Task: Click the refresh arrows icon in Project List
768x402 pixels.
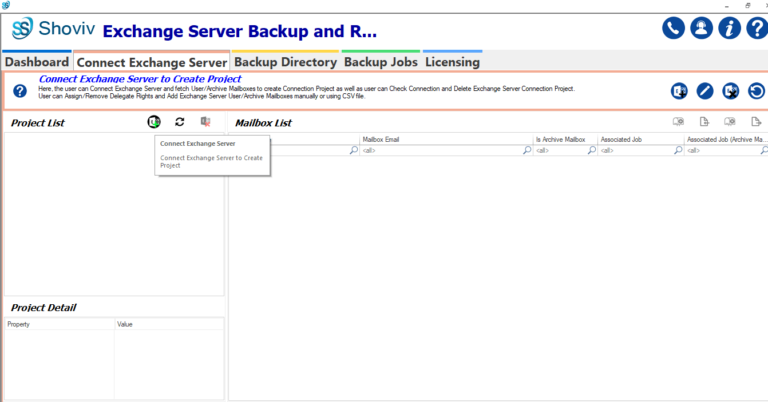Action: [180, 122]
